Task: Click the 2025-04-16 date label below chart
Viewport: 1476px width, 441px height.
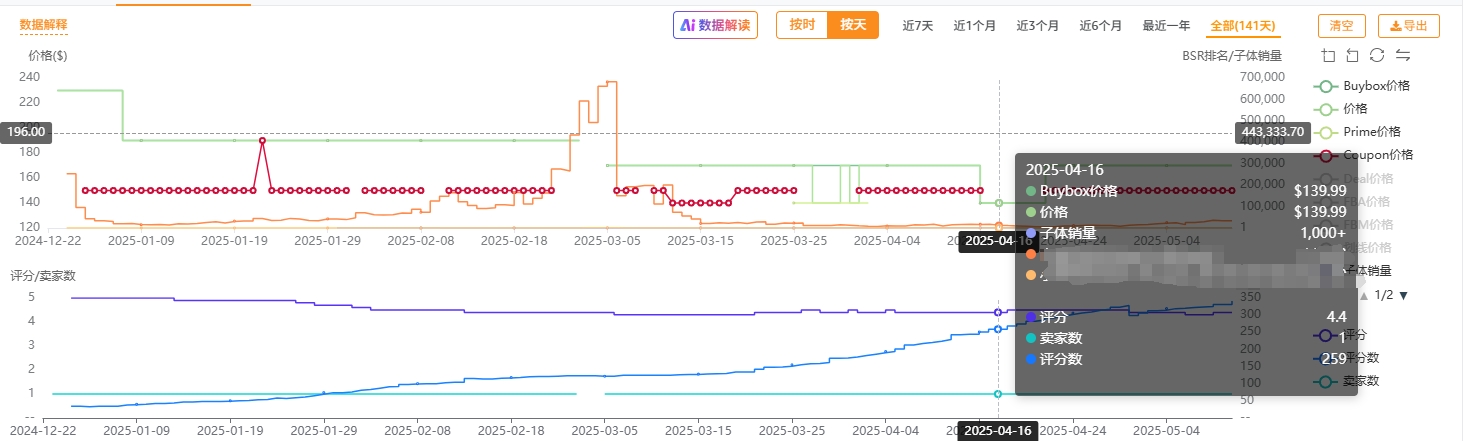Action: (x=998, y=431)
